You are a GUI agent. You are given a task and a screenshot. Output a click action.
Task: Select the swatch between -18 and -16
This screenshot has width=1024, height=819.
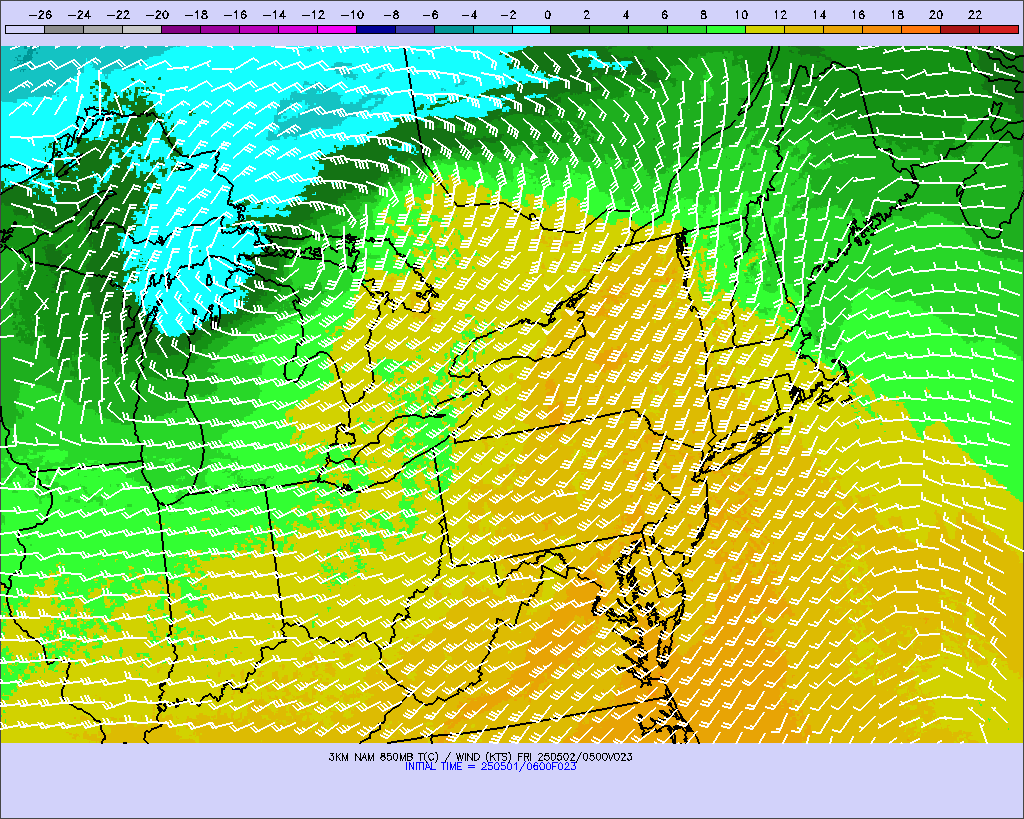tap(220, 29)
